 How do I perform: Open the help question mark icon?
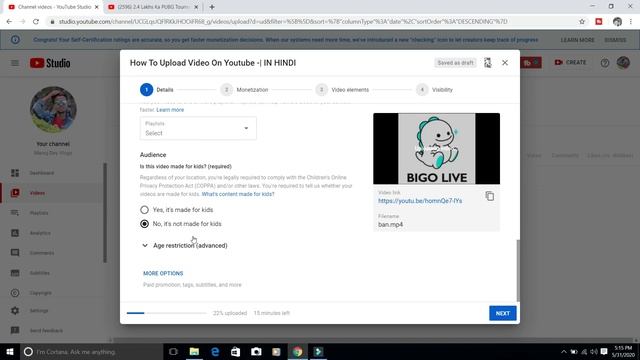604,63
